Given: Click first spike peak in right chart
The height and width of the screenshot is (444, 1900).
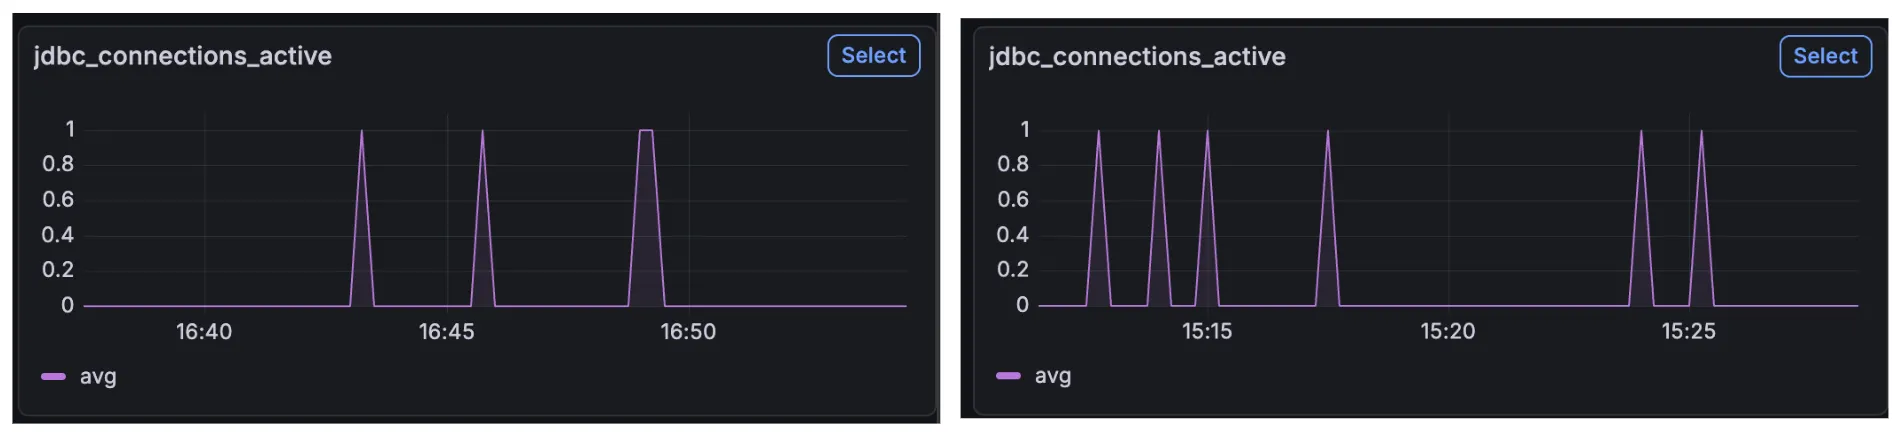Looking at the screenshot, I should 1098,132.
